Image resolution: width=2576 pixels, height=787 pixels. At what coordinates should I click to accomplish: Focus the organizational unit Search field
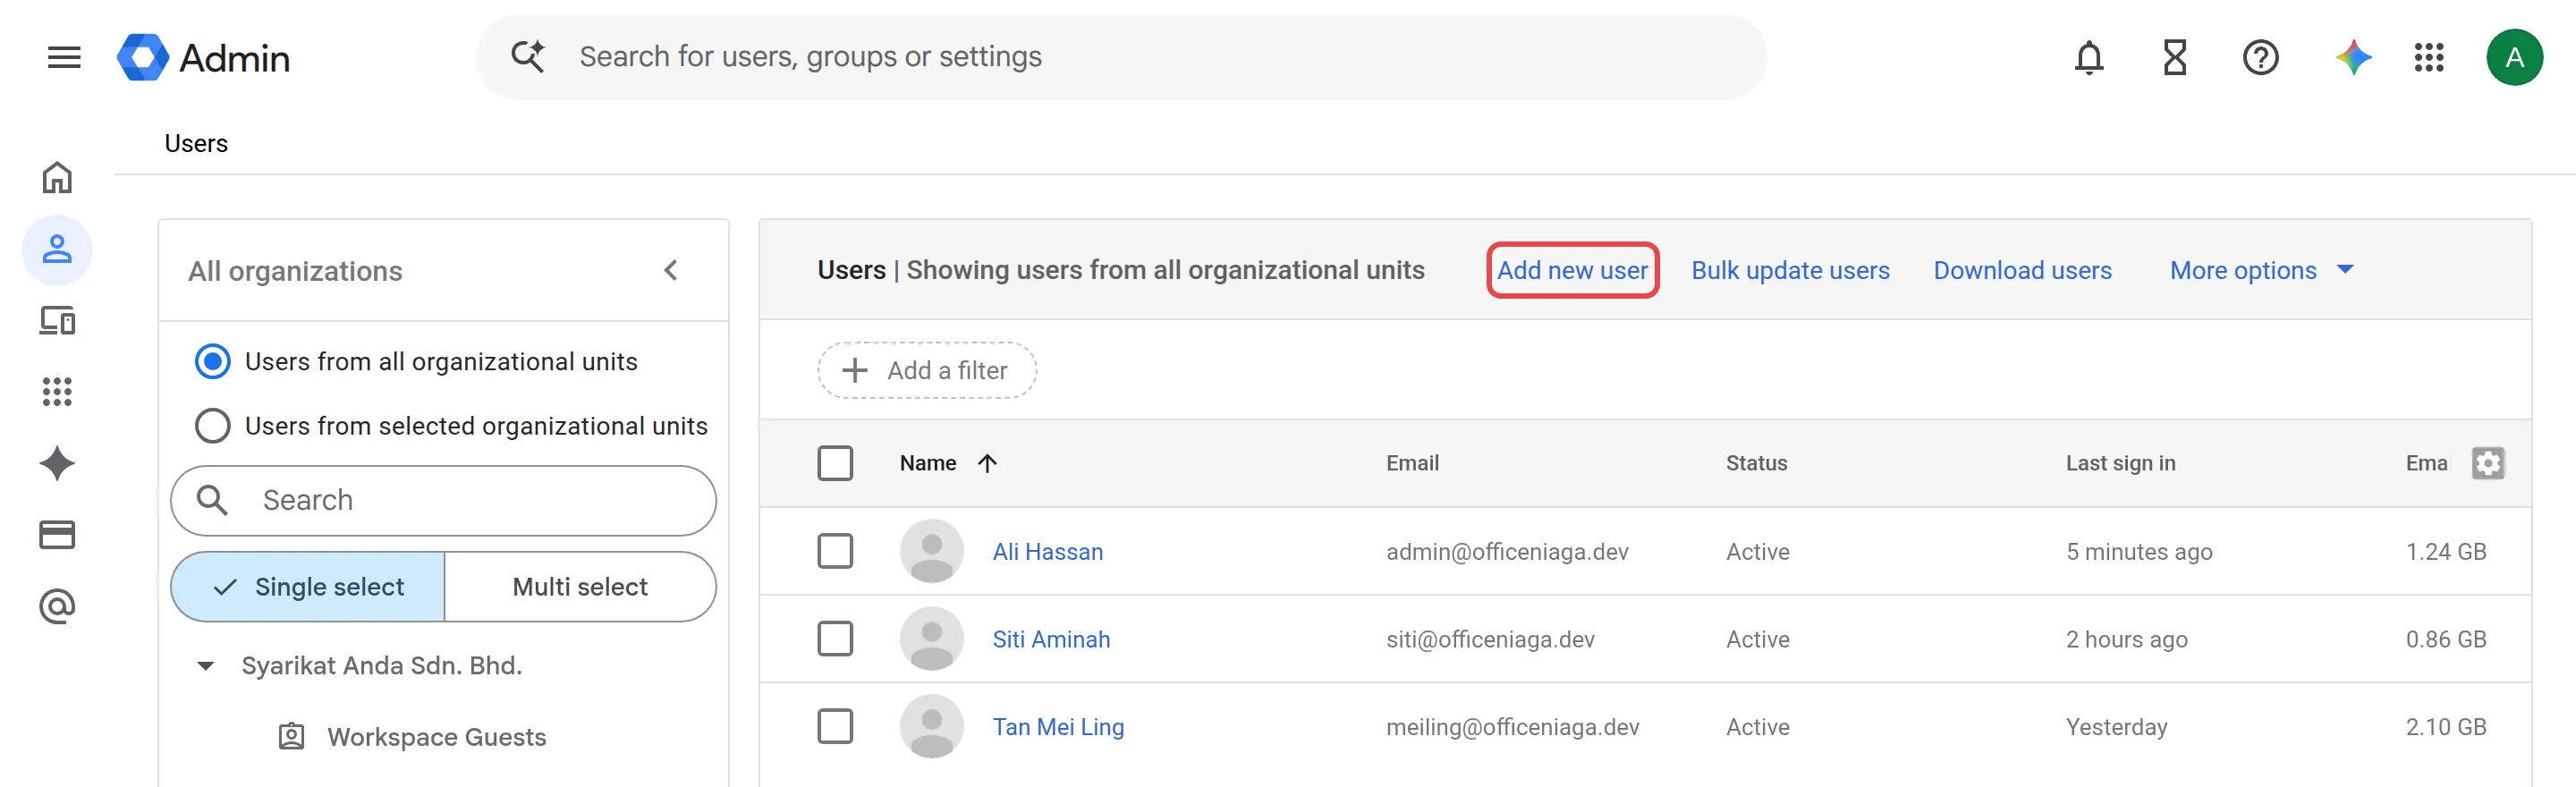443,500
